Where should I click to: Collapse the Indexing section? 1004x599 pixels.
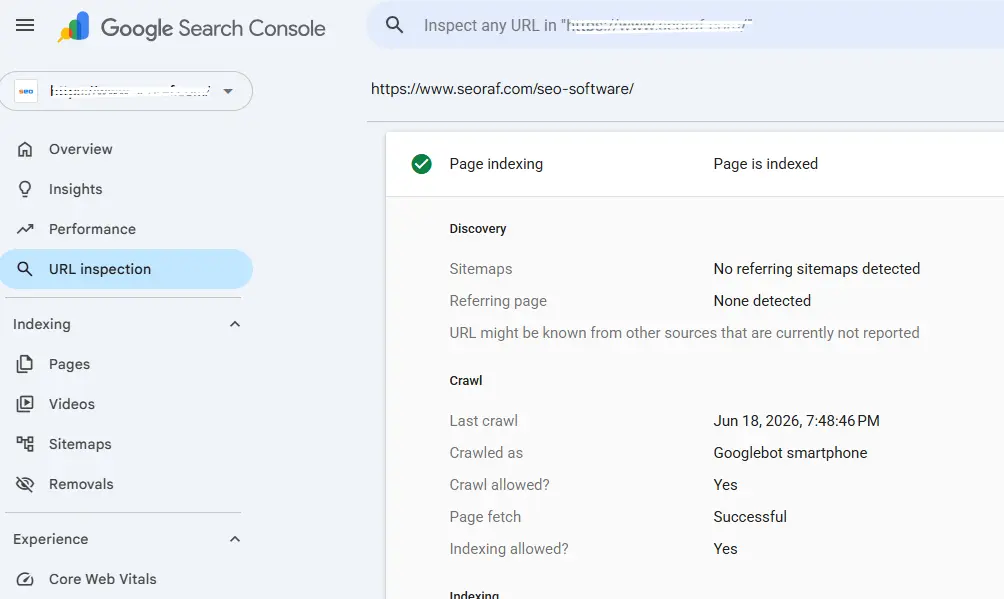click(x=235, y=324)
